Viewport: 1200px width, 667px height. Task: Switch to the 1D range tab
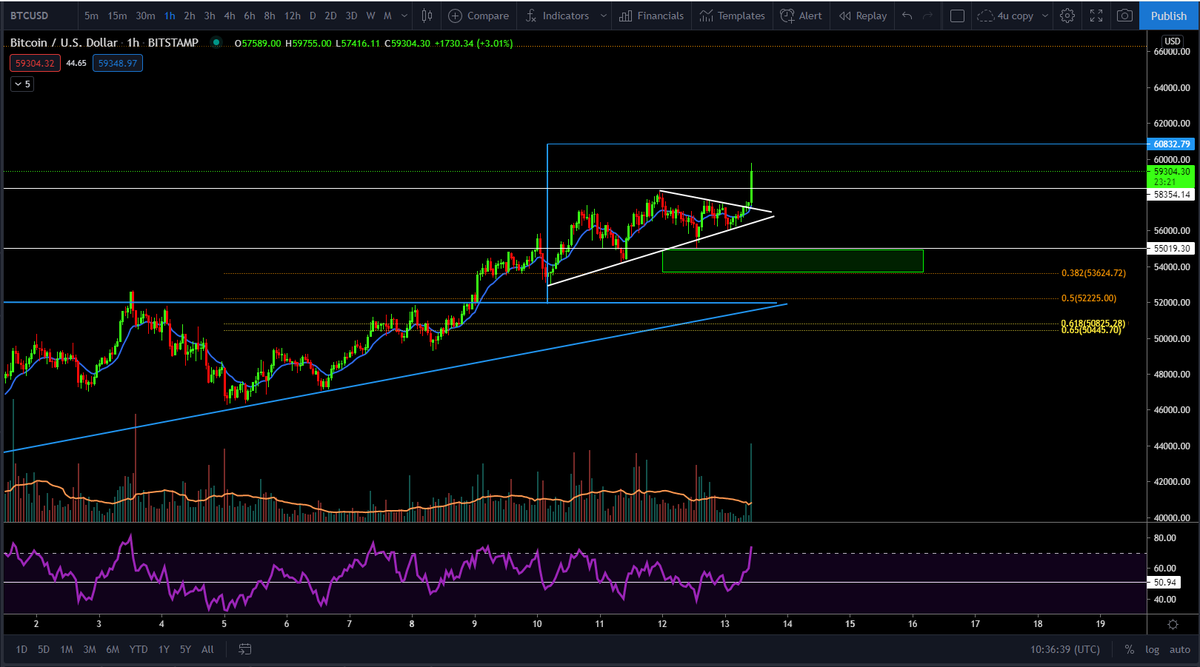[x=21, y=649]
